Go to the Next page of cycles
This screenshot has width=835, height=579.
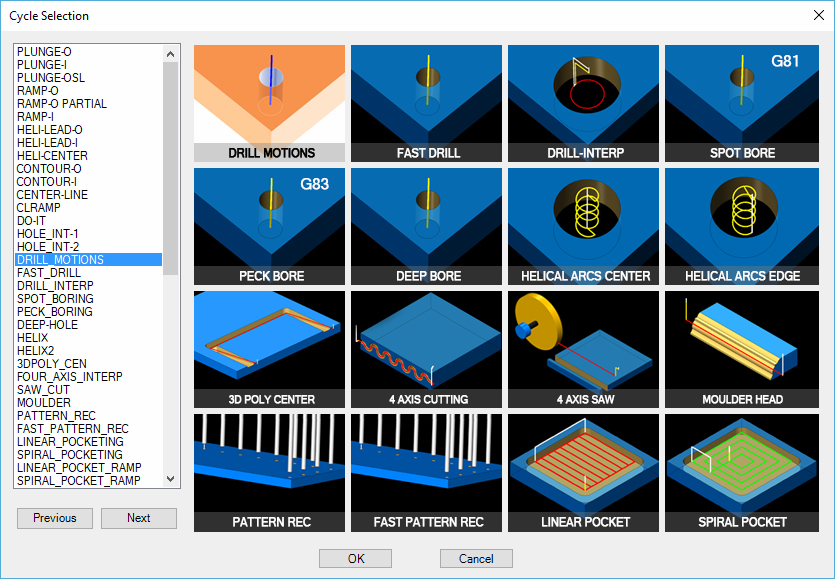[x=139, y=518]
